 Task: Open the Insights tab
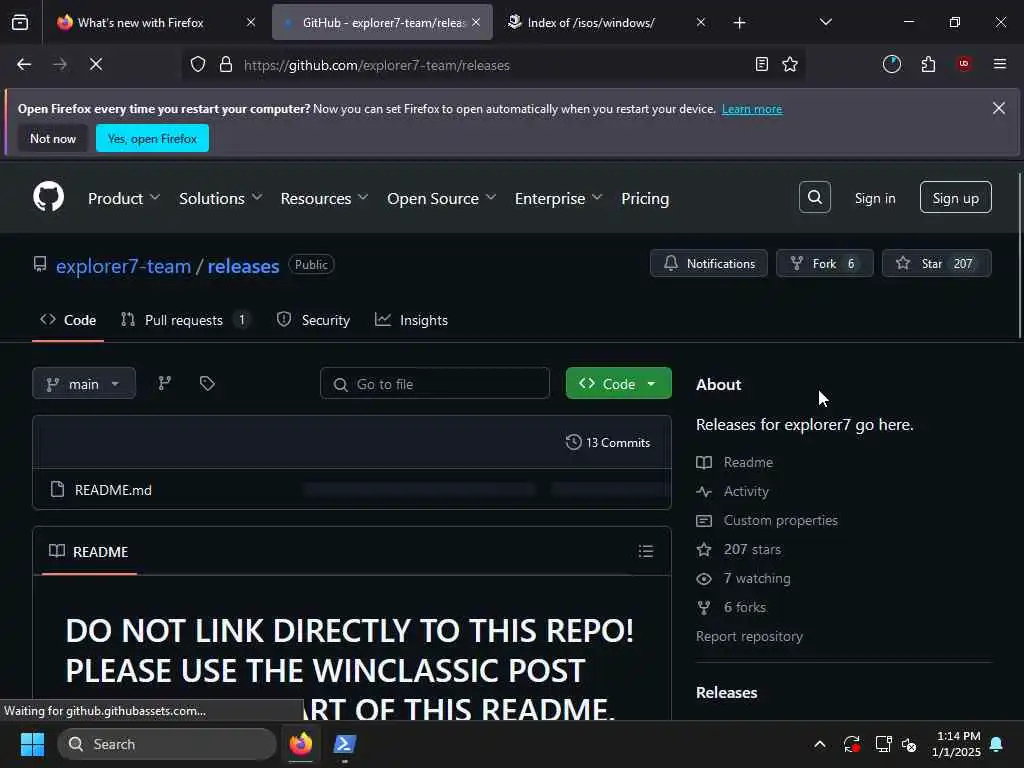pos(411,320)
